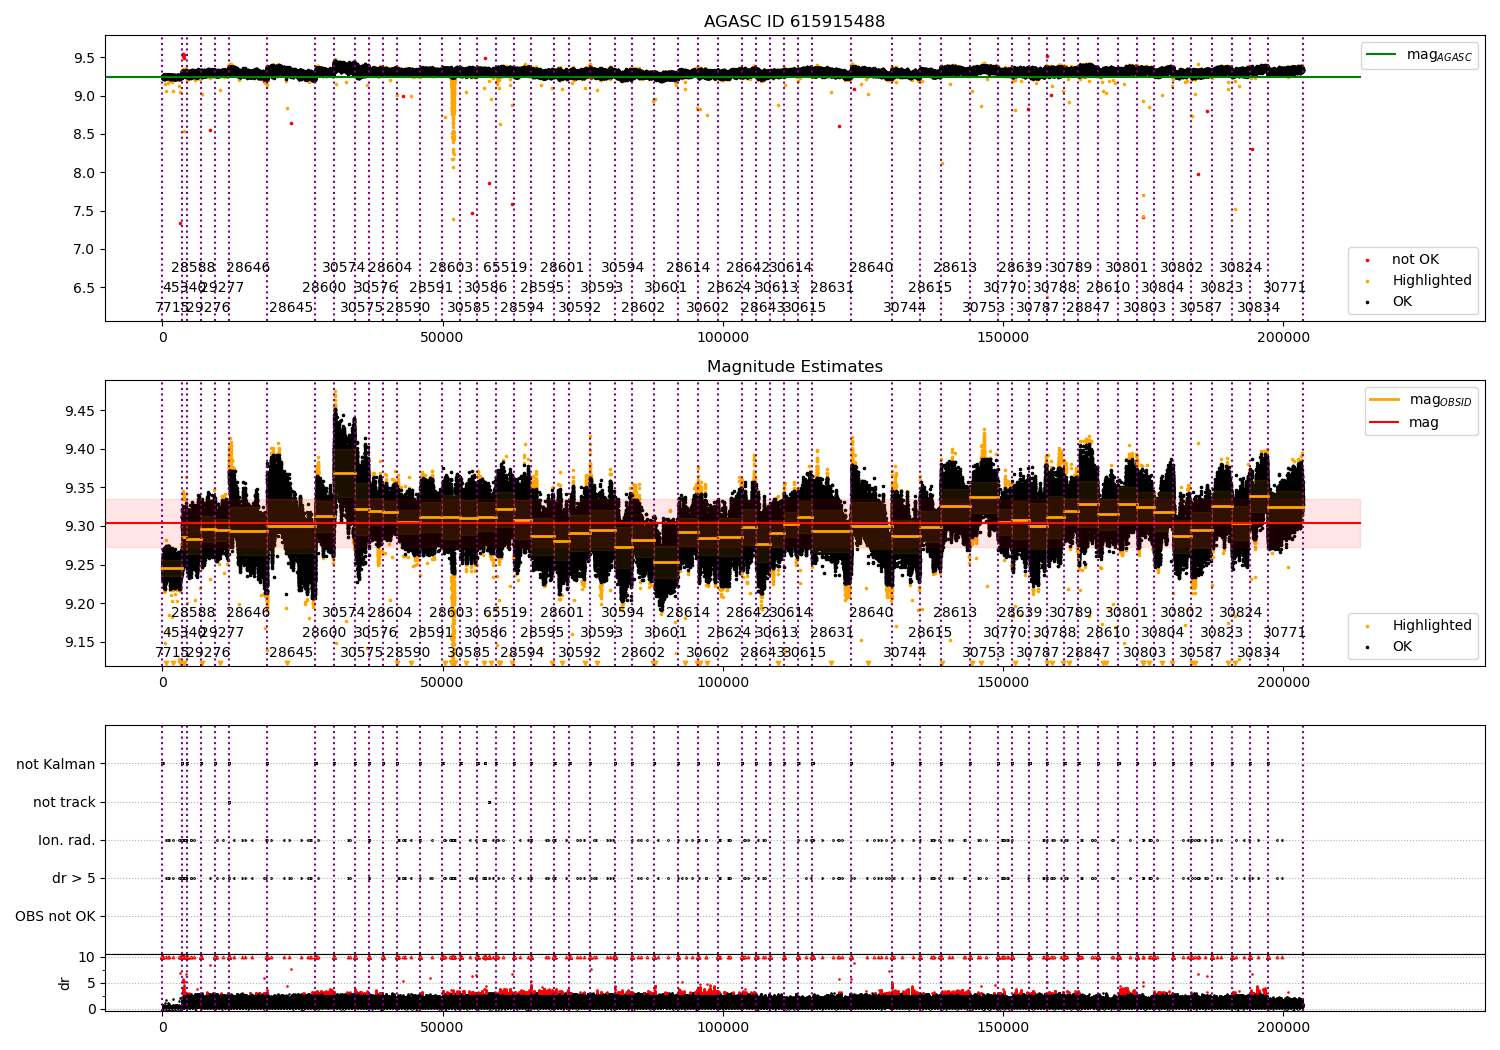Click x-tick 150000 under Magnitude Estimates plot
The height and width of the screenshot is (1050, 1500).
[1002, 683]
